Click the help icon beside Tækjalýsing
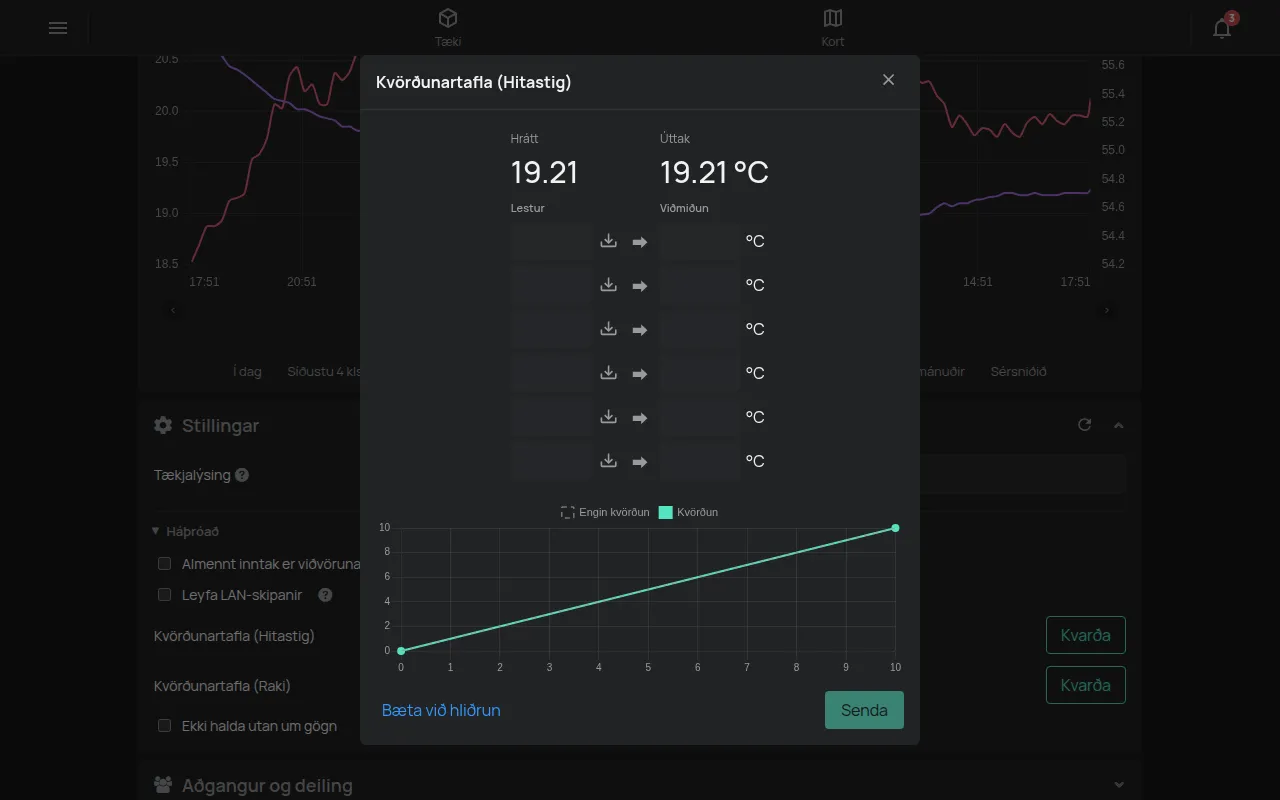Screen dimensions: 1280x800 [x=242, y=475]
